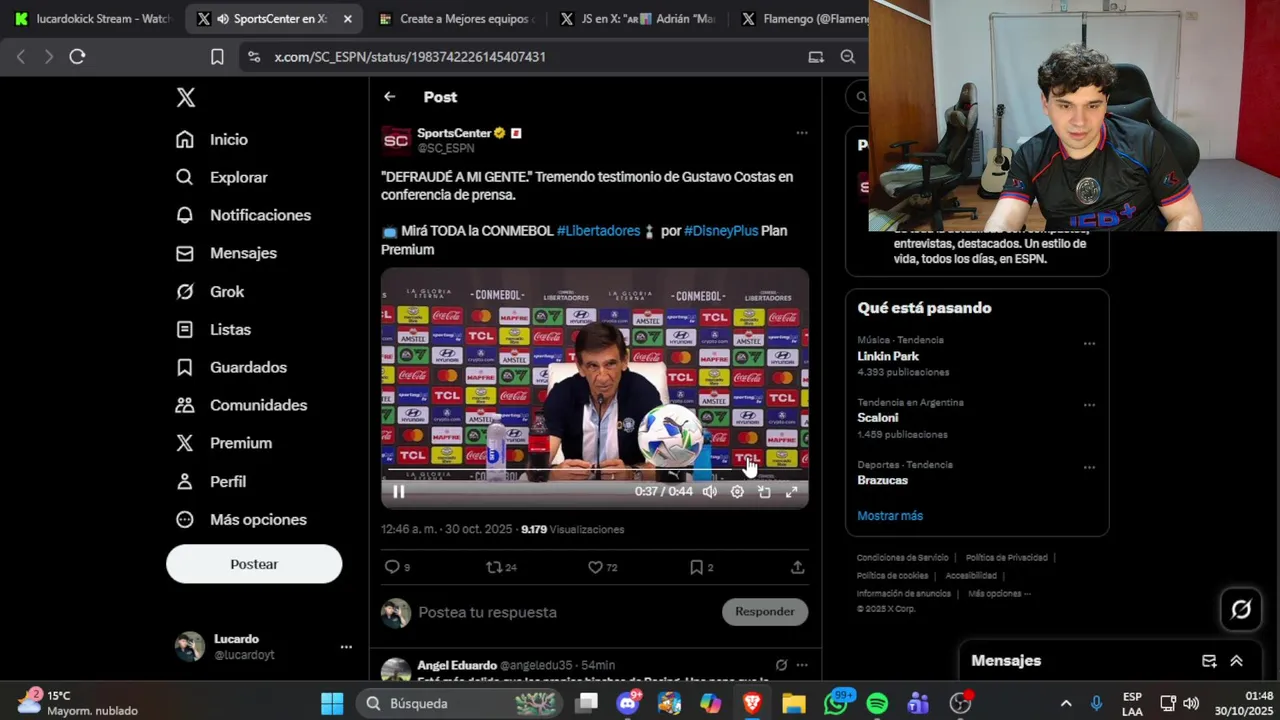This screenshot has height=720, width=1280.
Task: Open the X logo home icon
Action: click(x=186, y=97)
